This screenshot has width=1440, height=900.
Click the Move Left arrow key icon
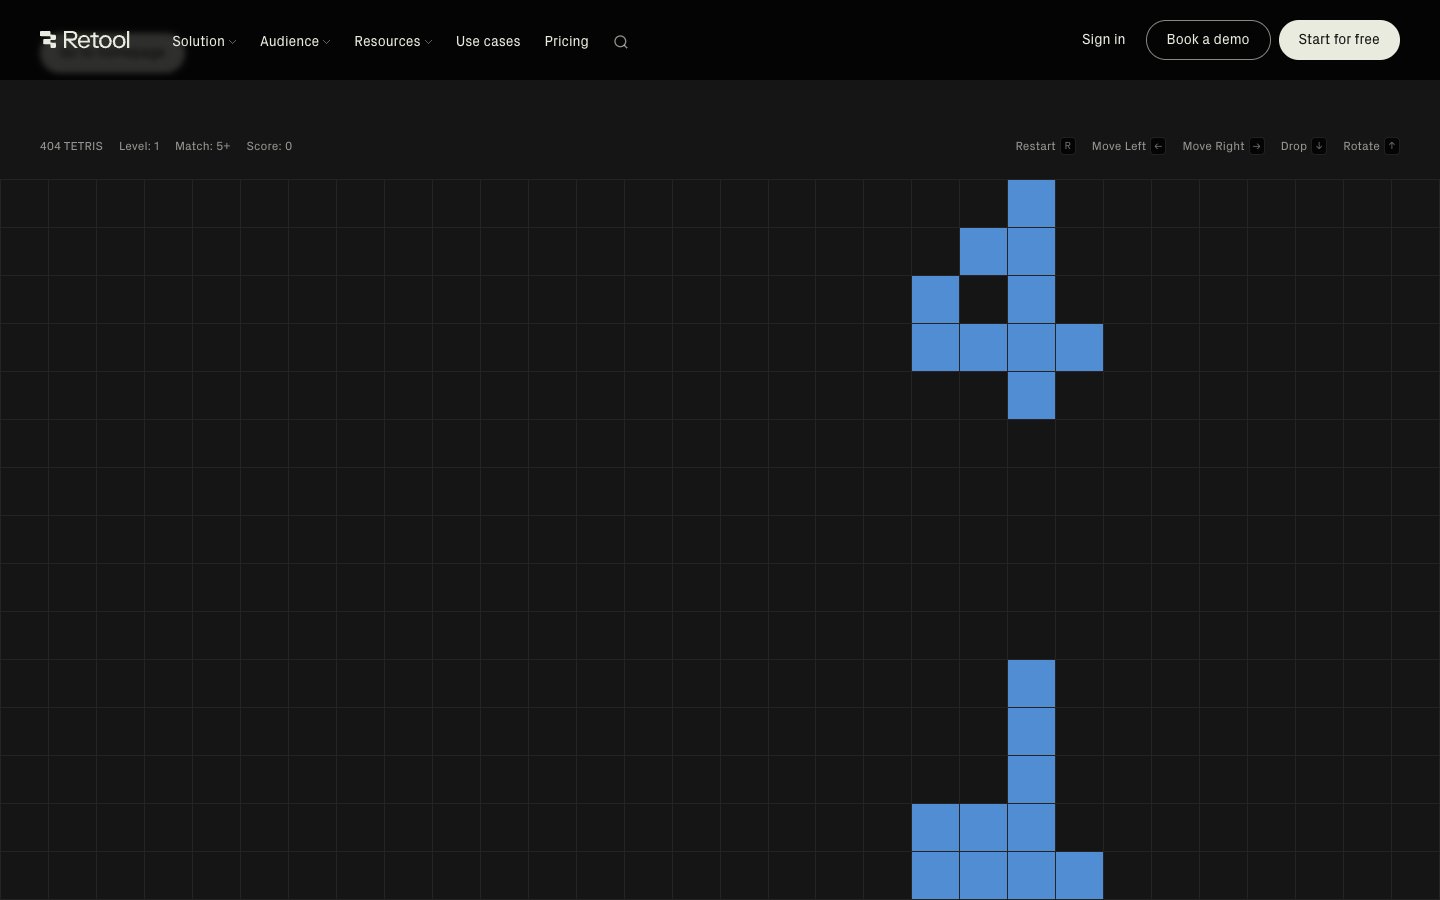(x=1158, y=146)
